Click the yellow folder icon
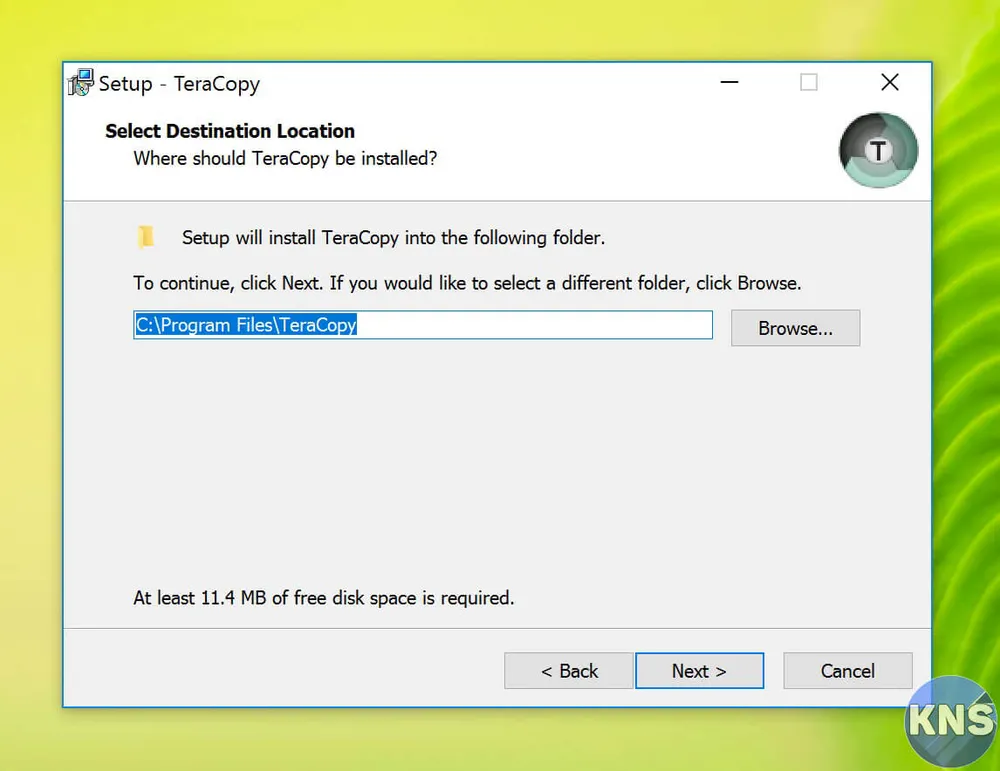Screen dimensions: 1000x771 (x=146, y=237)
